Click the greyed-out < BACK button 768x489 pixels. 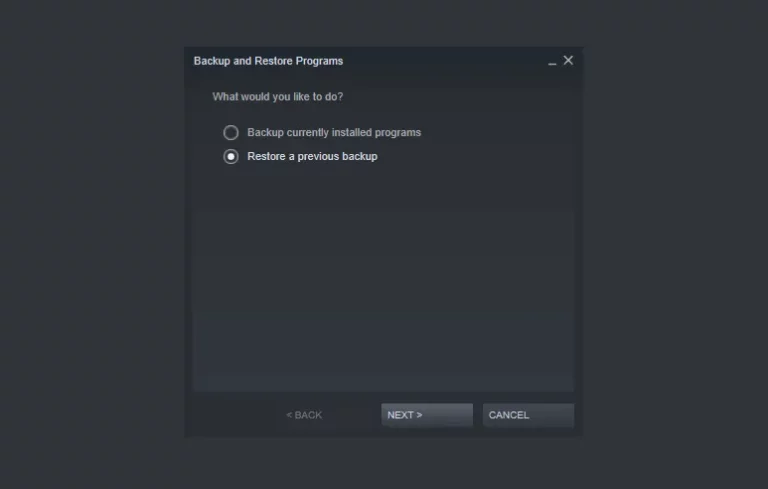point(304,415)
